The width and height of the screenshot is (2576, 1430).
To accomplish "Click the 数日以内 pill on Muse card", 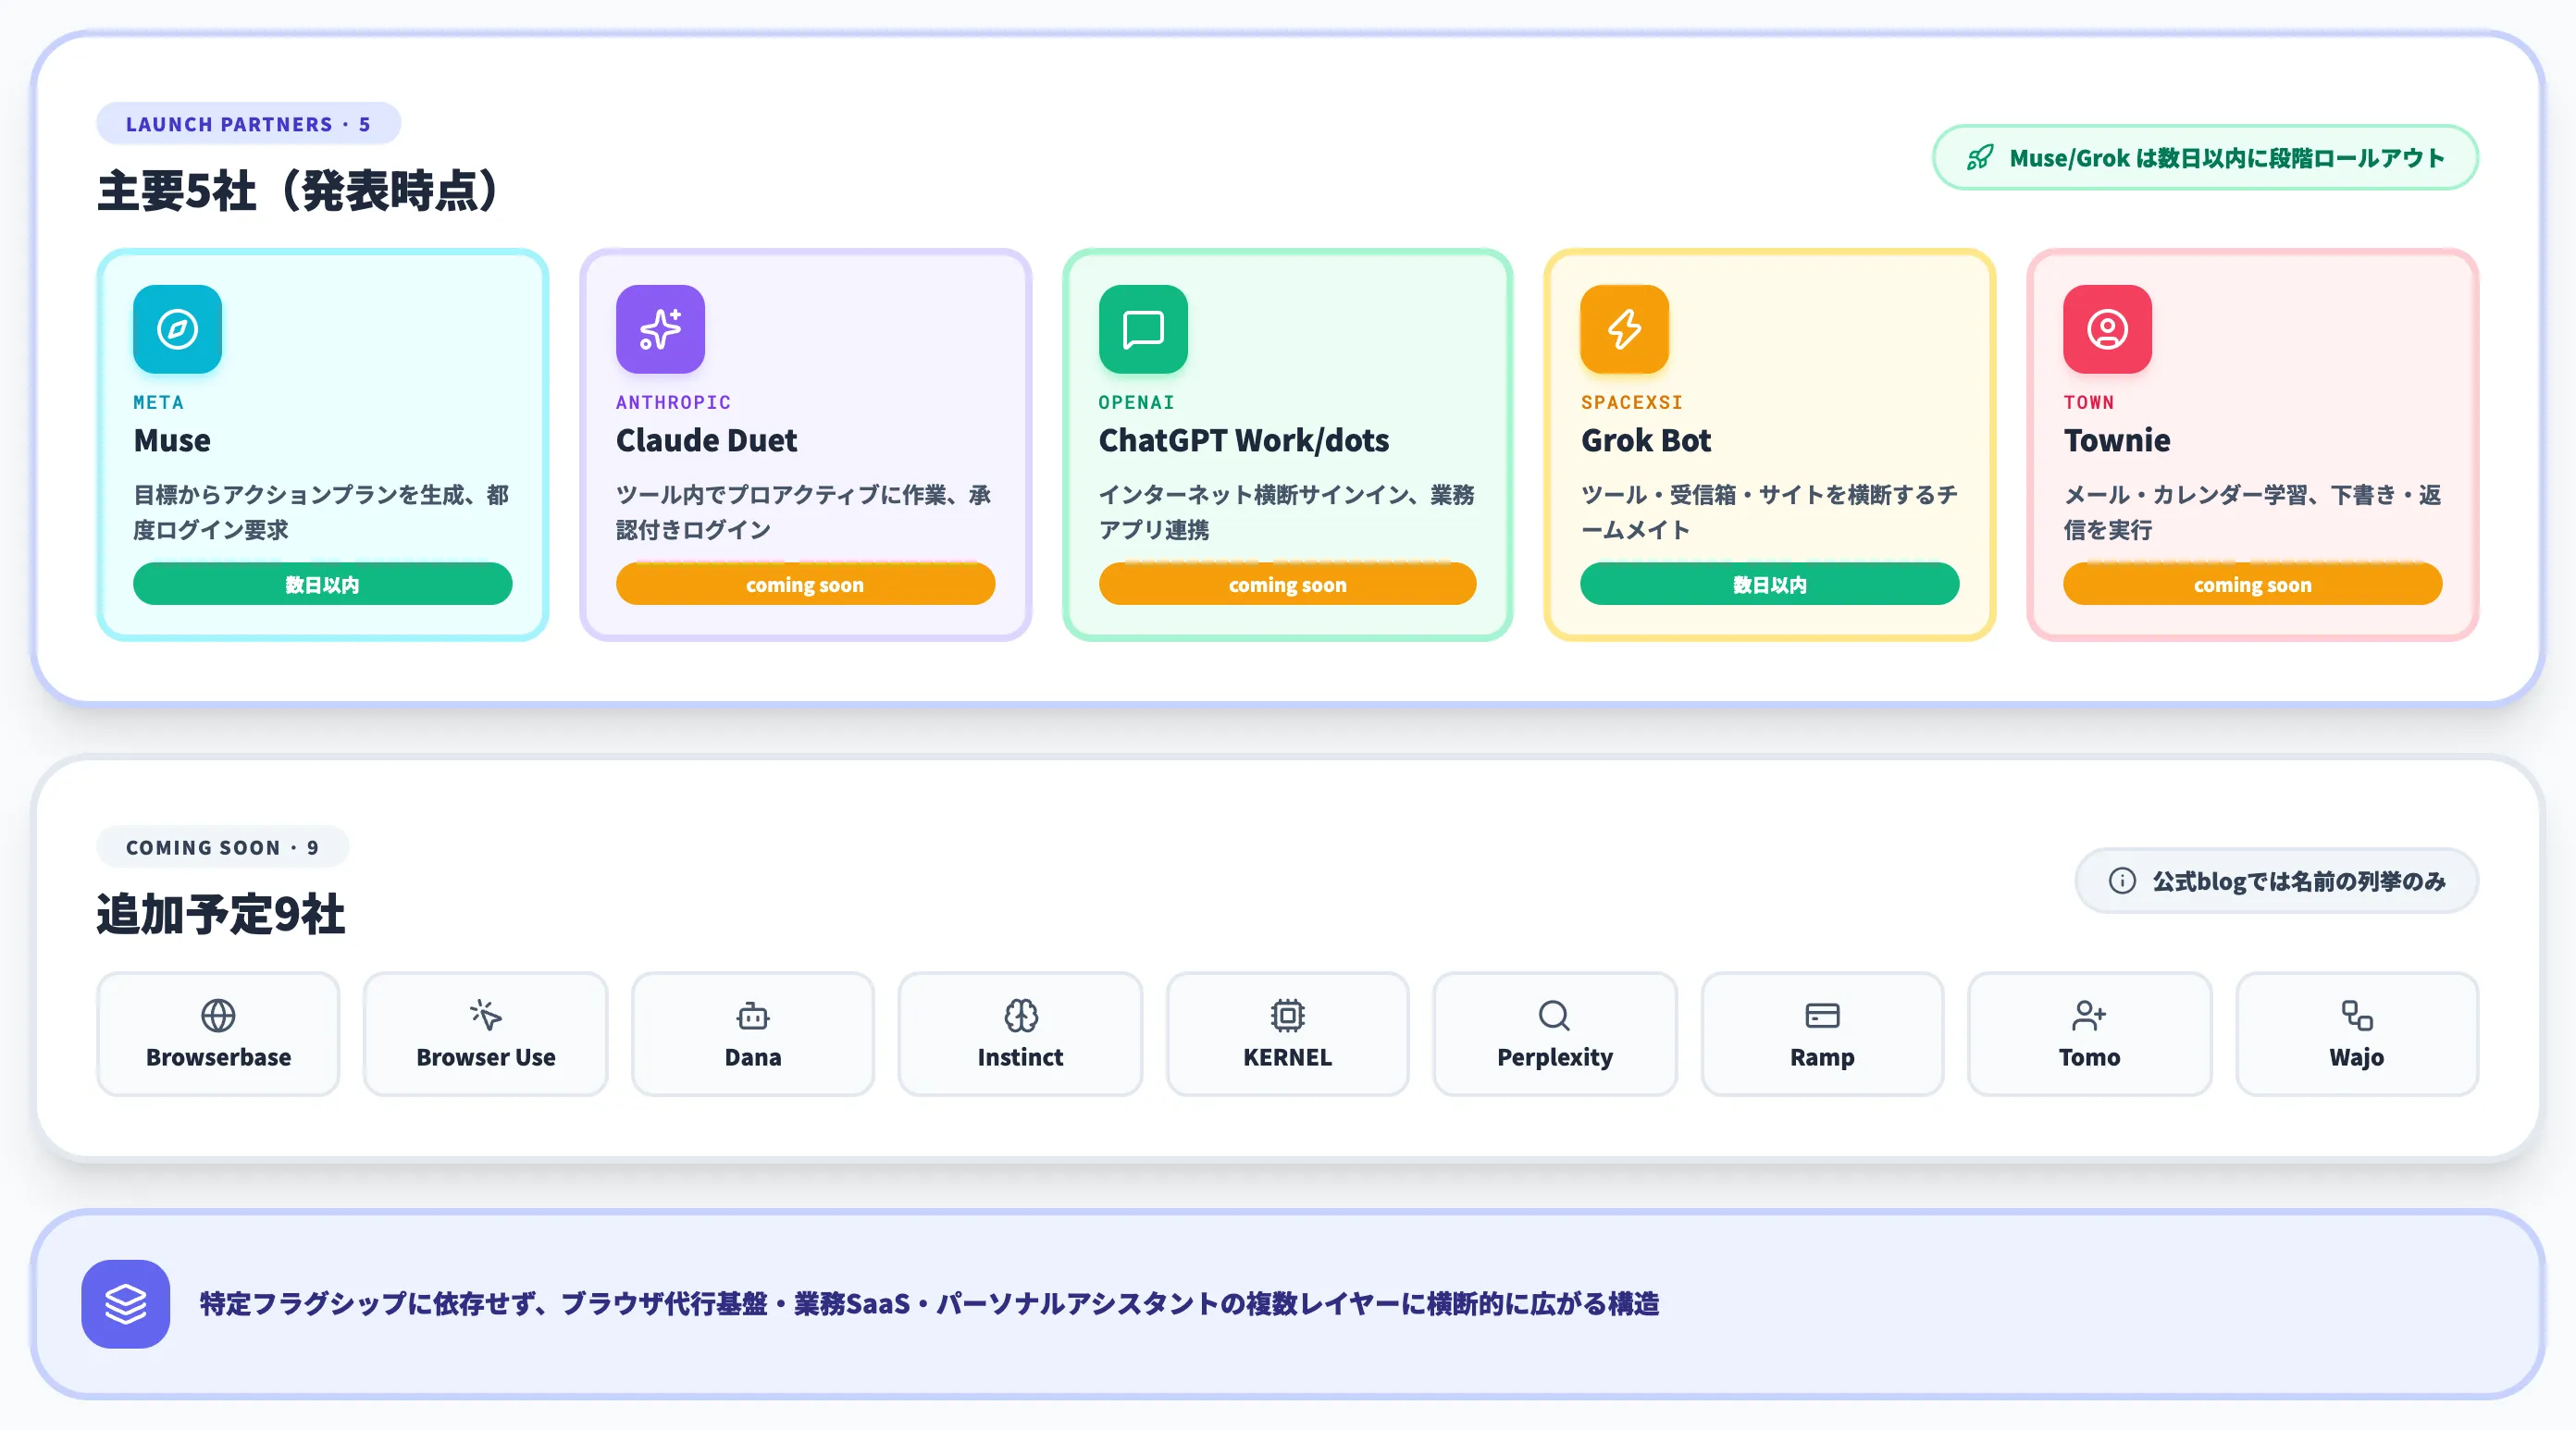I will (x=322, y=584).
